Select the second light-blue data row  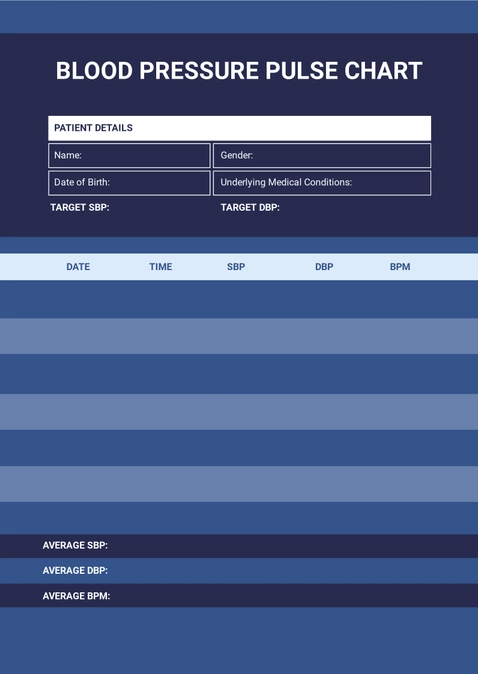239,412
